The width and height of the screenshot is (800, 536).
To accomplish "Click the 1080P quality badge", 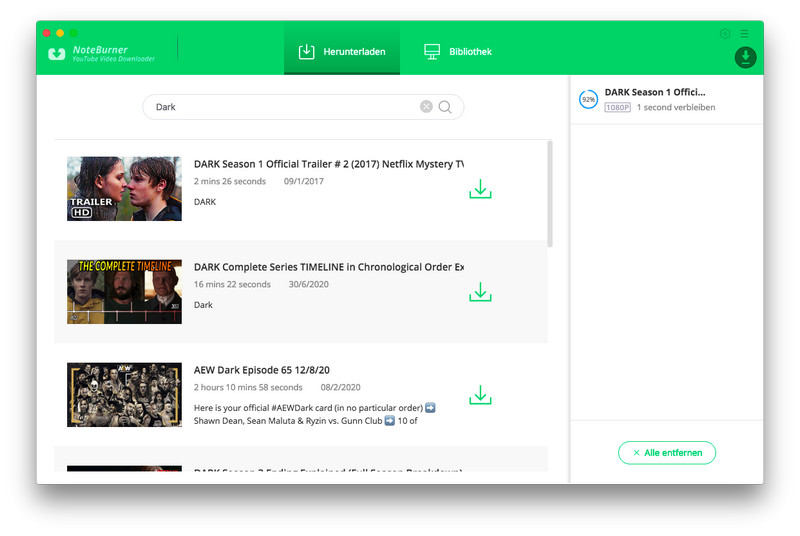I will 617,107.
